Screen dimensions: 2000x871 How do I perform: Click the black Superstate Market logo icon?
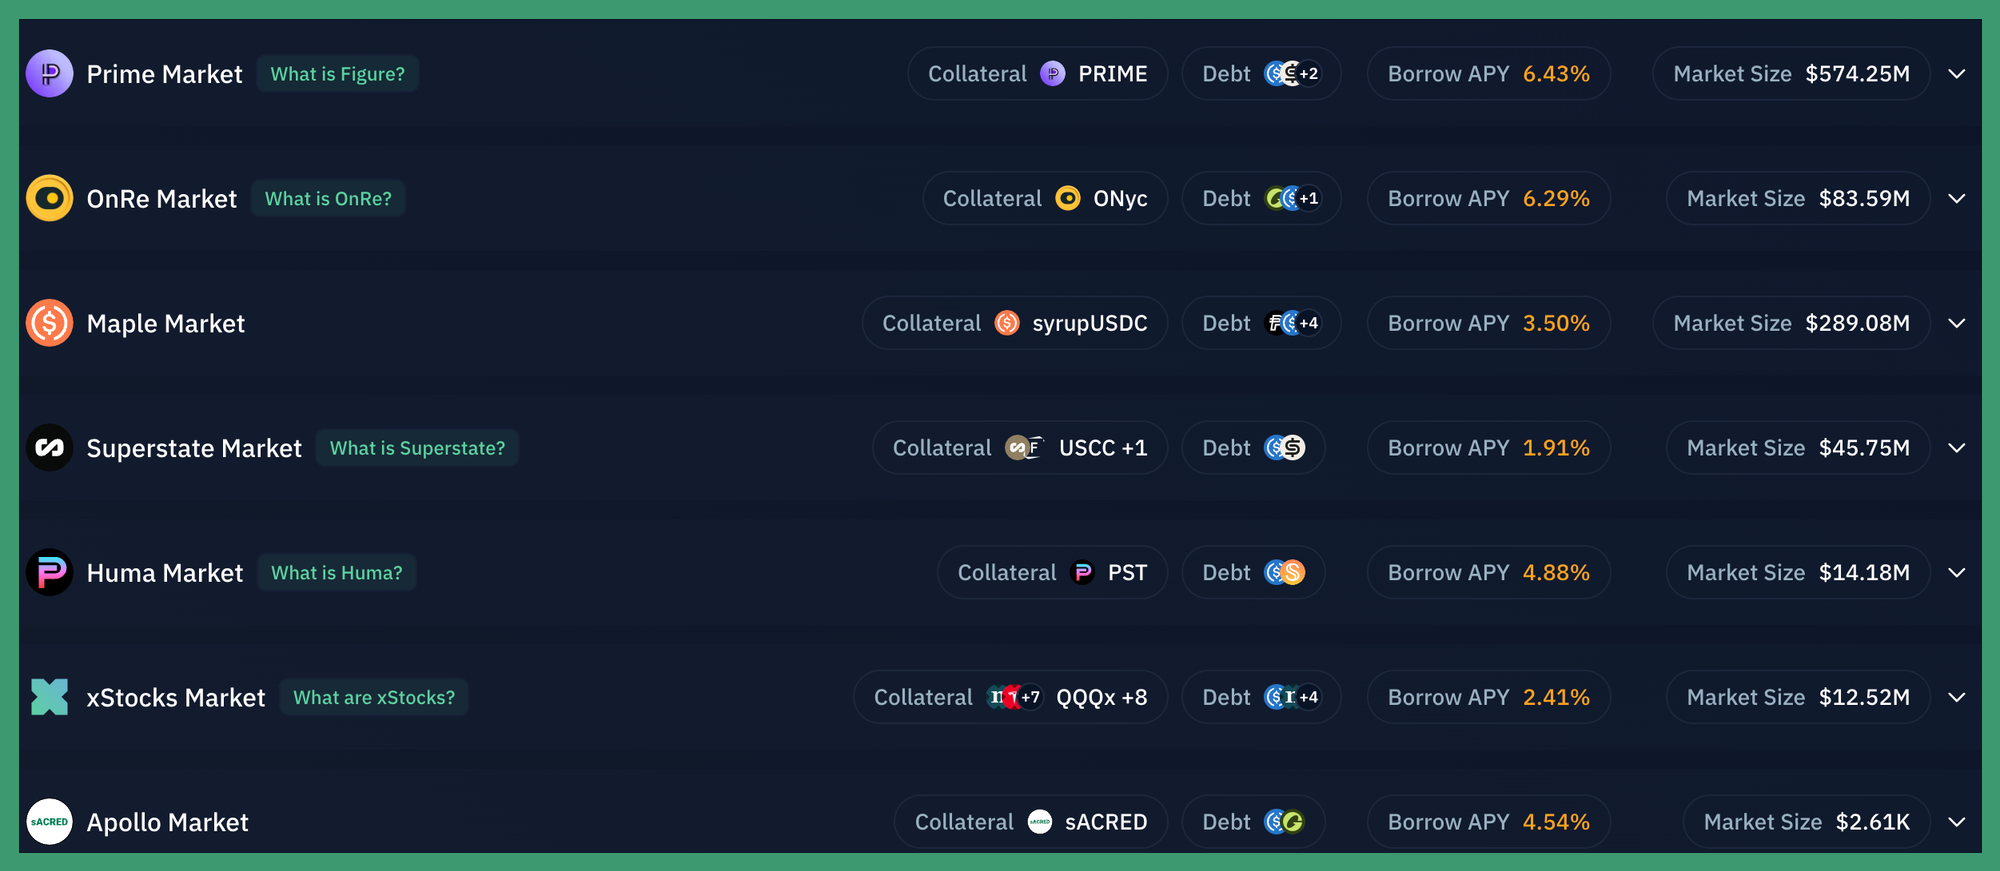pyautogui.click(x=49, y=448)
